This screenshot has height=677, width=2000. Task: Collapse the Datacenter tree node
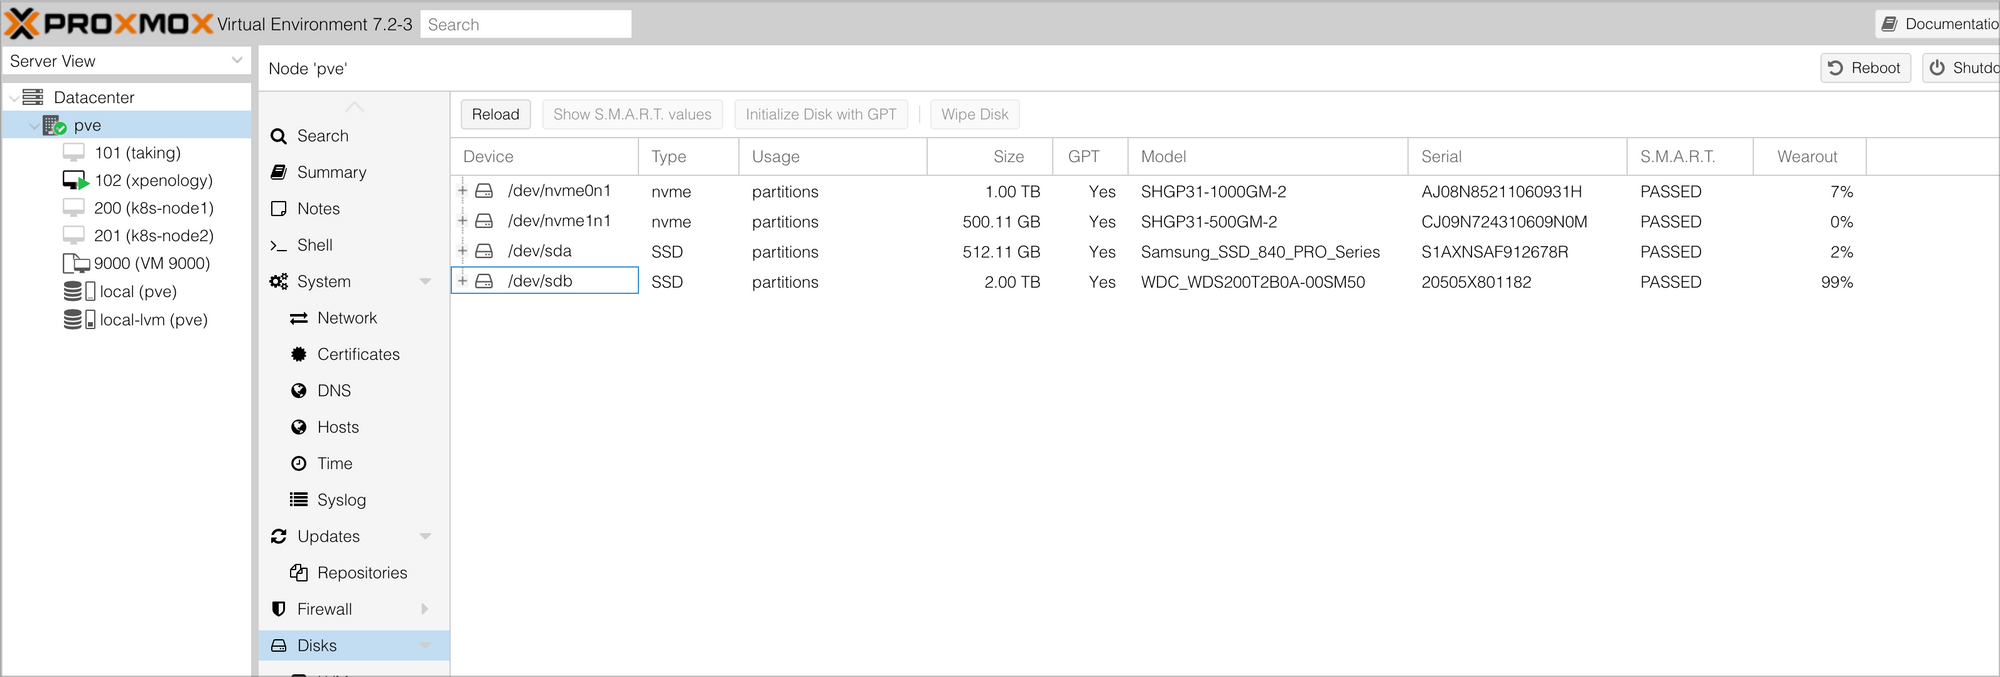13,97
